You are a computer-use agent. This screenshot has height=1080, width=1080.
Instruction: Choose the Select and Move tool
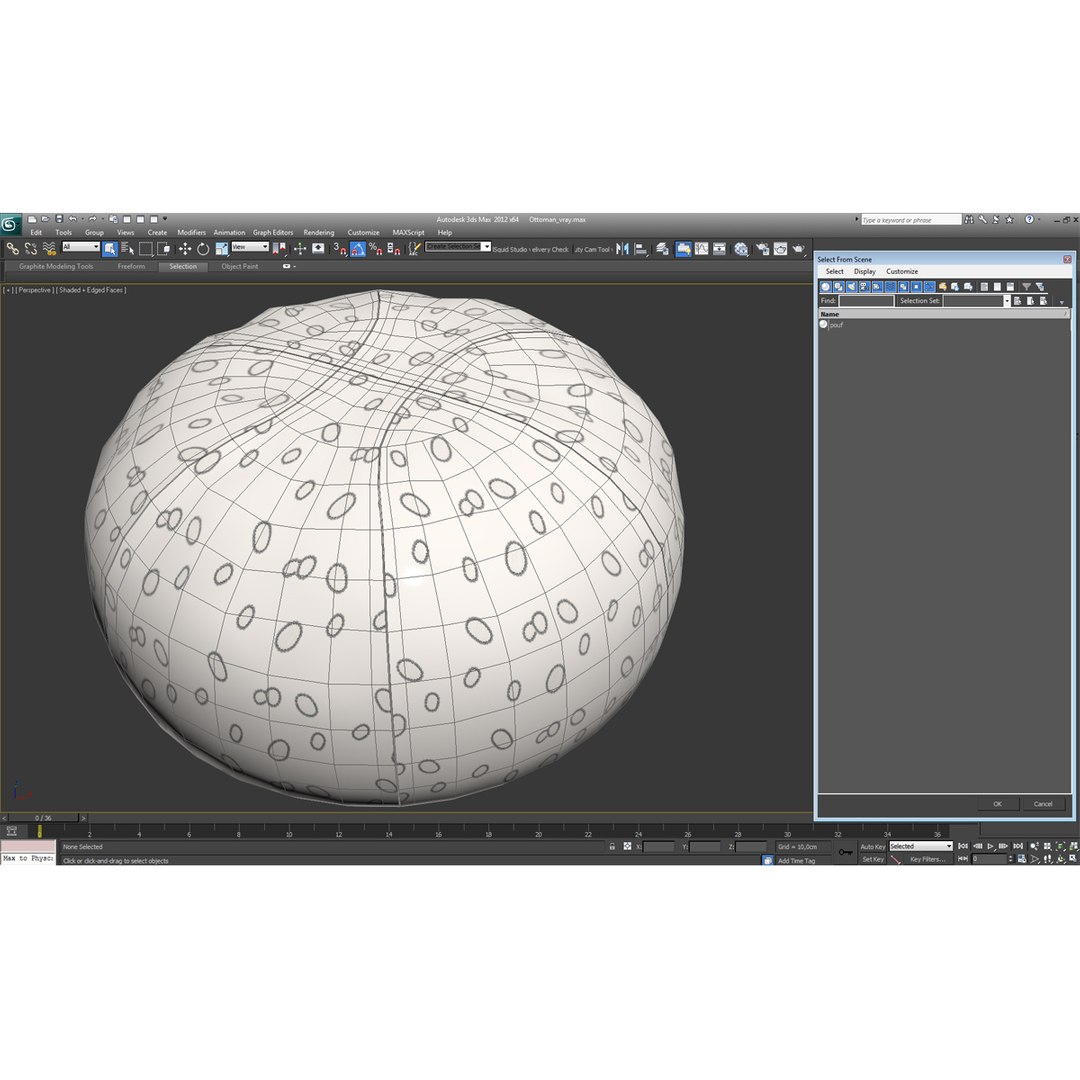pos(185,249)
